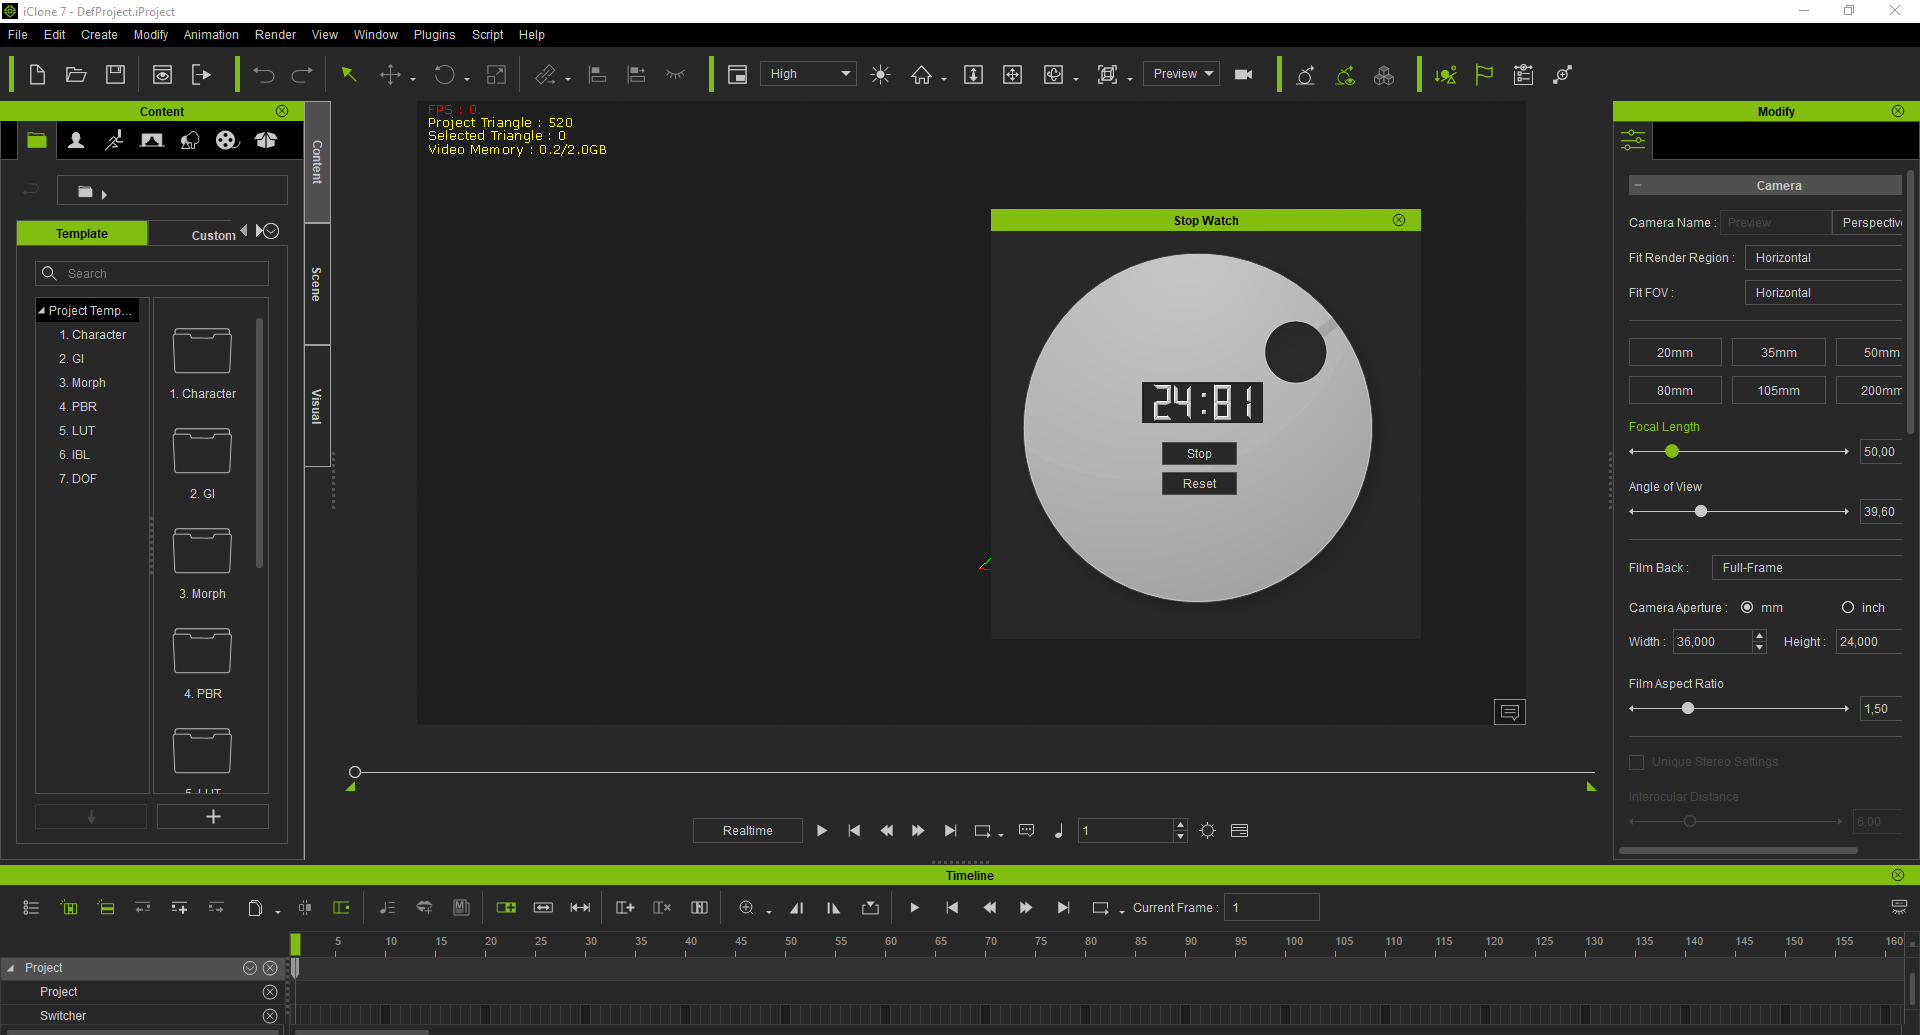This screenshot has height=1035, width=1920.
Task: Click the Home view icon
Action: coord(921,75)
